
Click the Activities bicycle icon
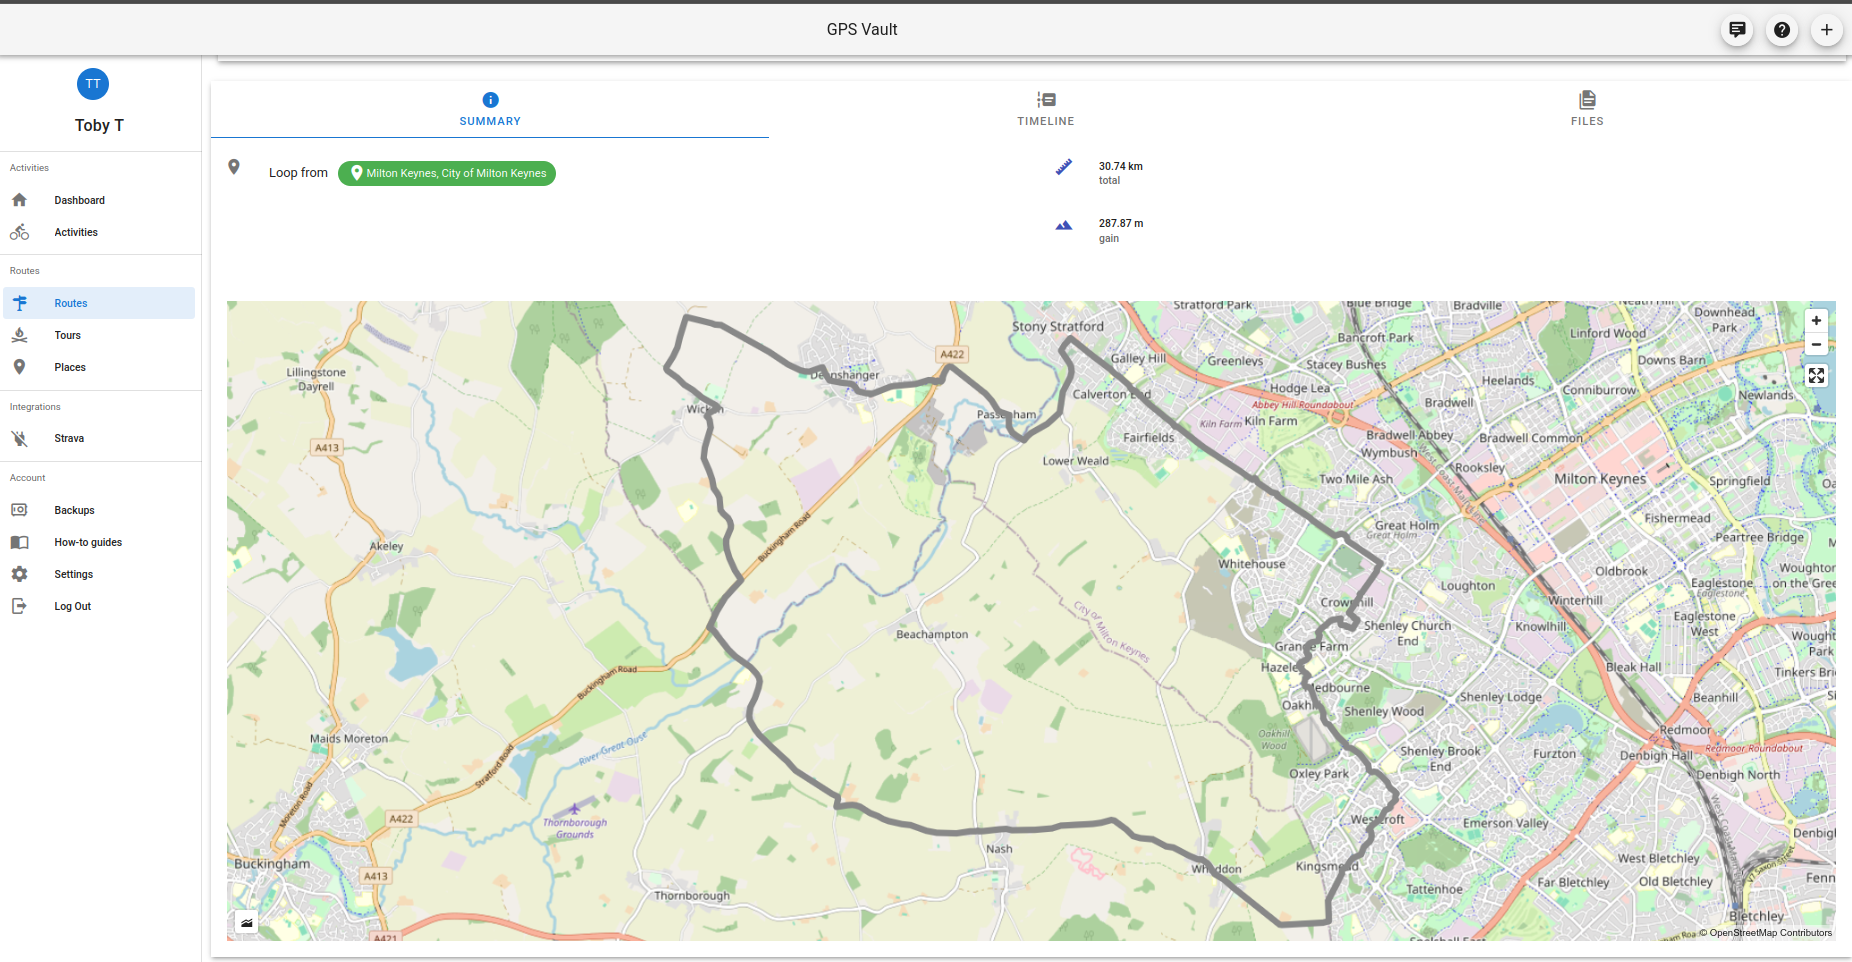click(19, 232)
